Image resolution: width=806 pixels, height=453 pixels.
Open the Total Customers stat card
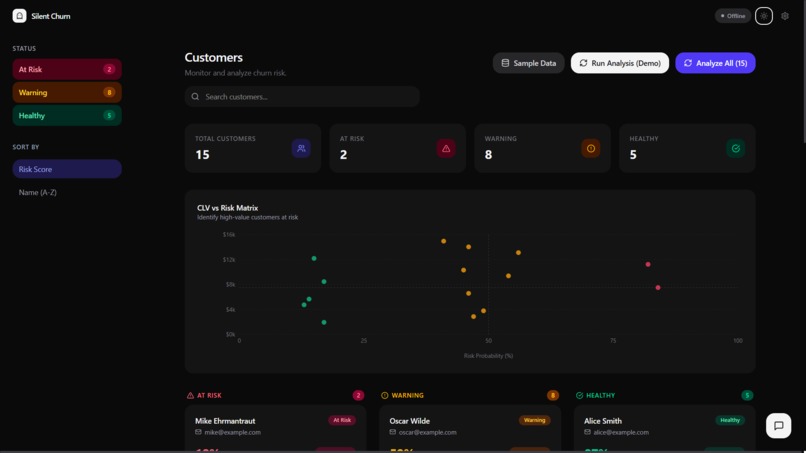click(x=253, y=148)
